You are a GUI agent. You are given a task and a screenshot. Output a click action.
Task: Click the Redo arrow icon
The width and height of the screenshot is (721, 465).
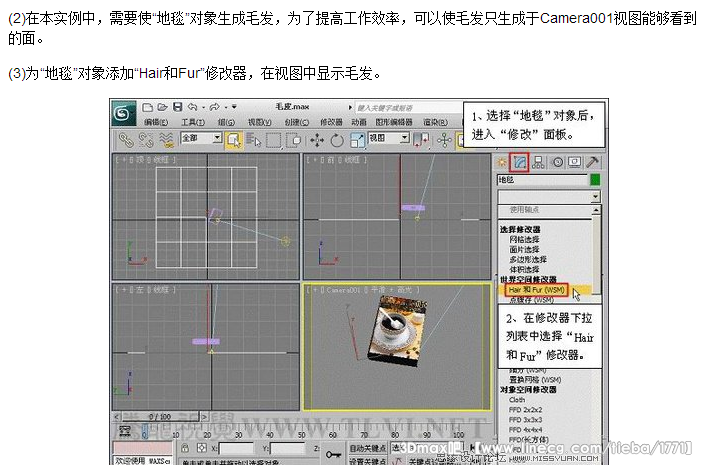(x=214, y=107)
